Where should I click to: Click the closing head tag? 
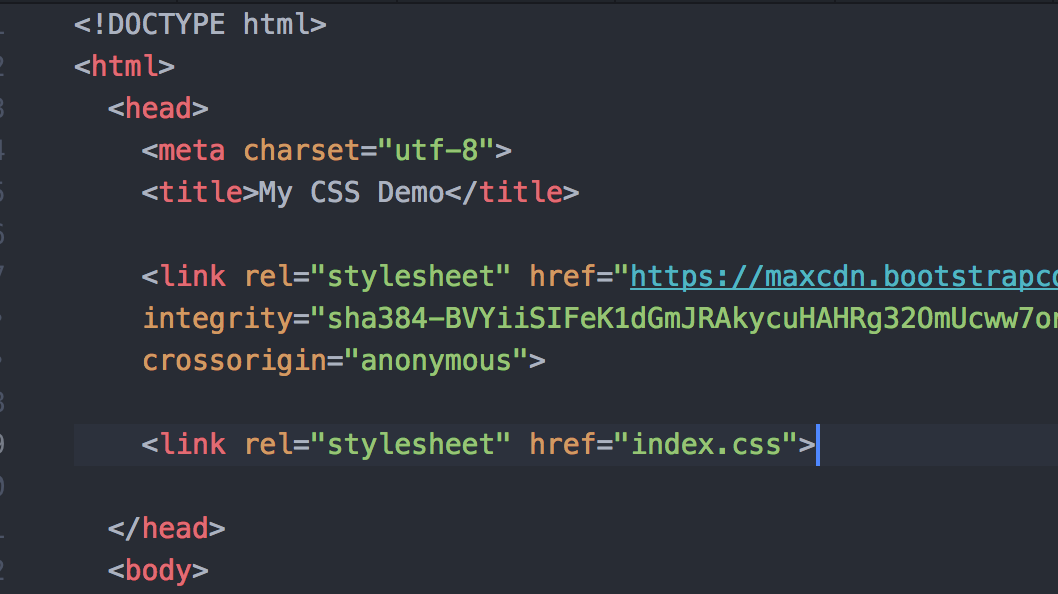point(165,528)
